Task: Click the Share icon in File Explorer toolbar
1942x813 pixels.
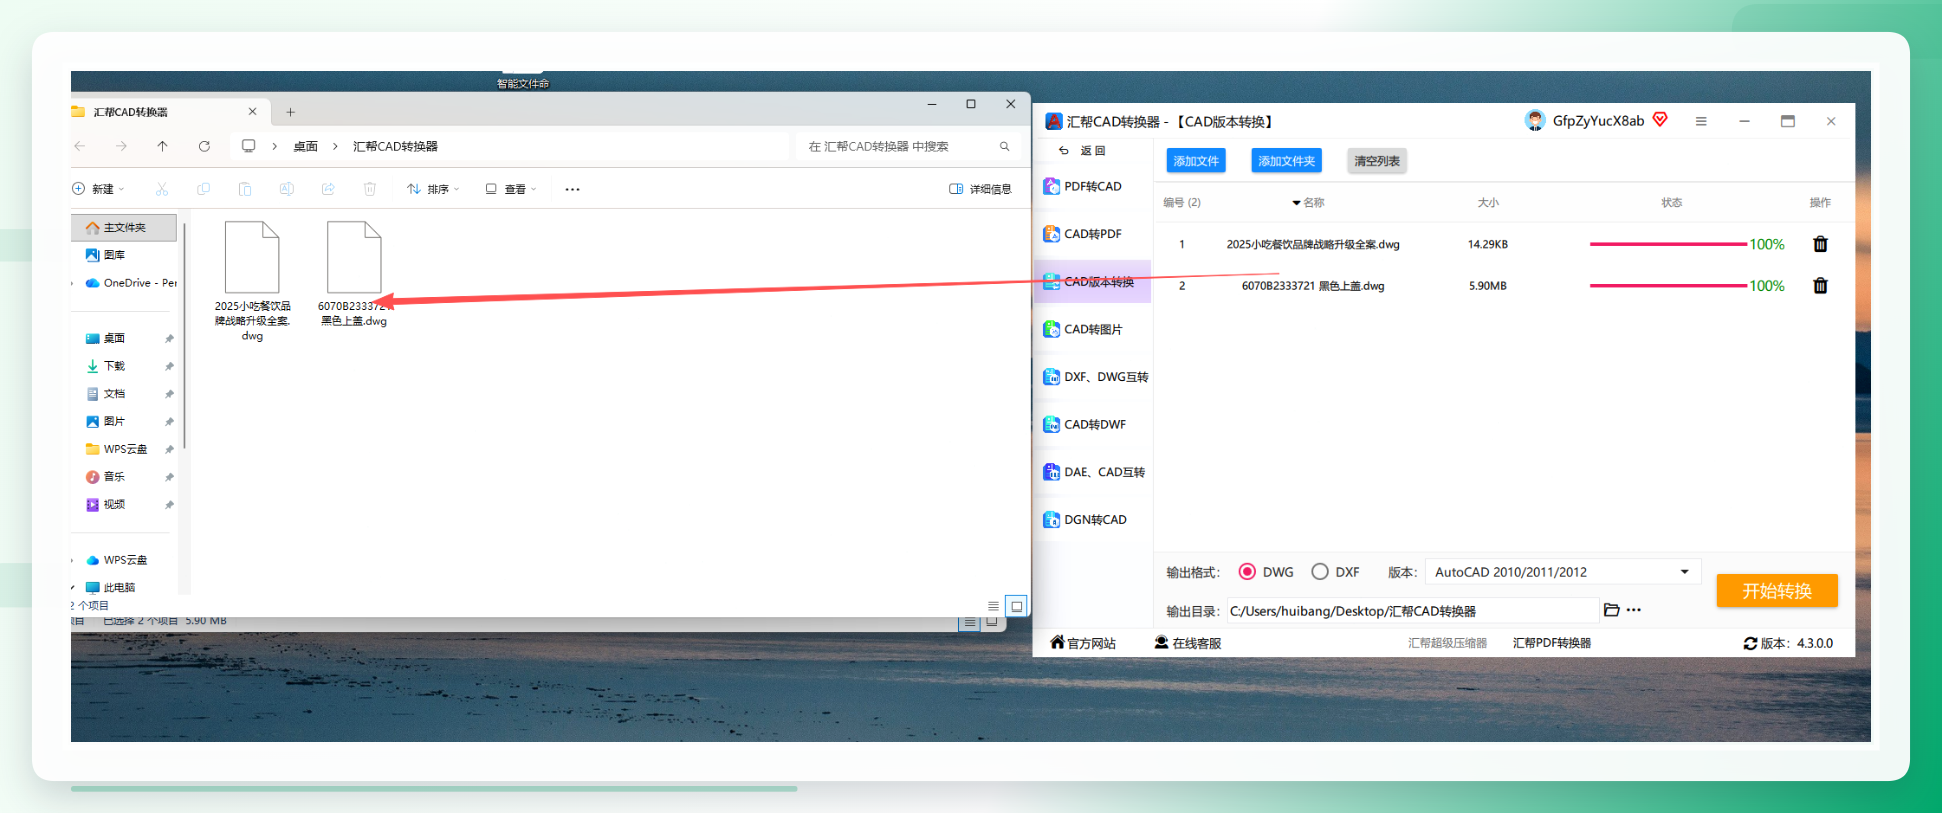Action: (x=328, y=189)
